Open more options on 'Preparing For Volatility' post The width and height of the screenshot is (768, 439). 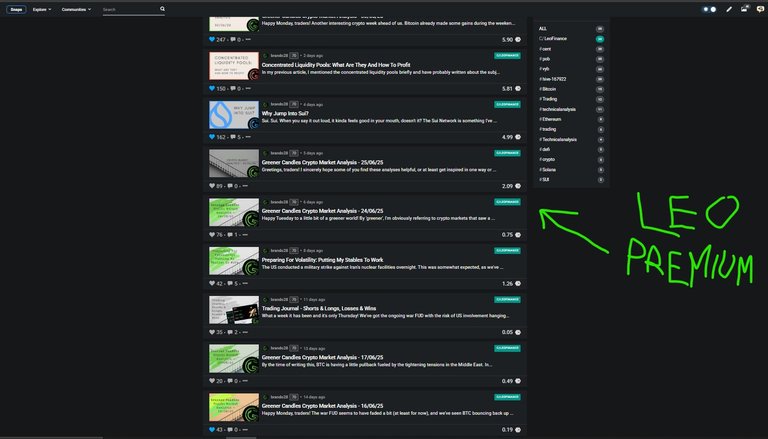pos(245,284)
